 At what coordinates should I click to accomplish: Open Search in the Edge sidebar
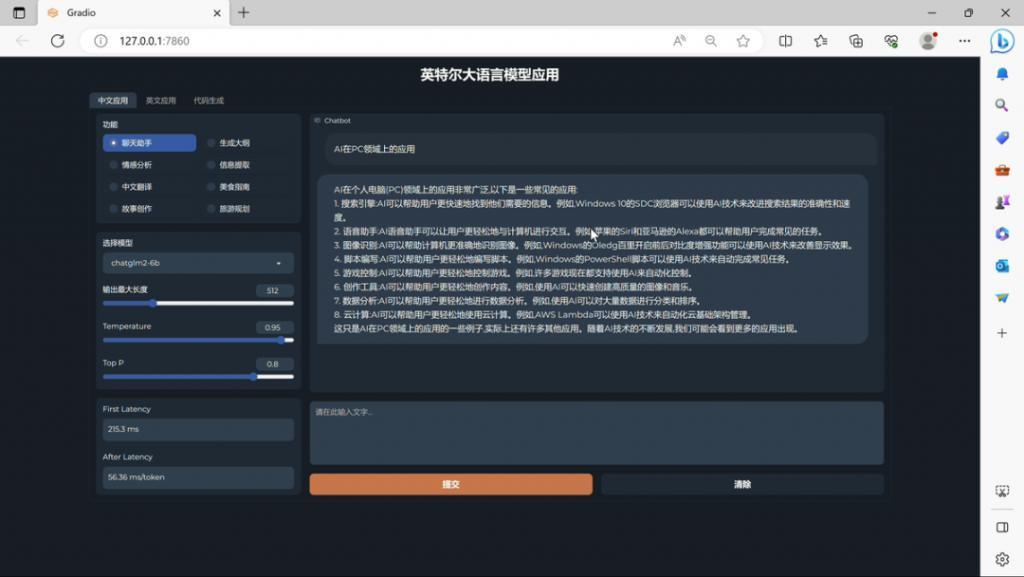click(x=1003, y=104)
